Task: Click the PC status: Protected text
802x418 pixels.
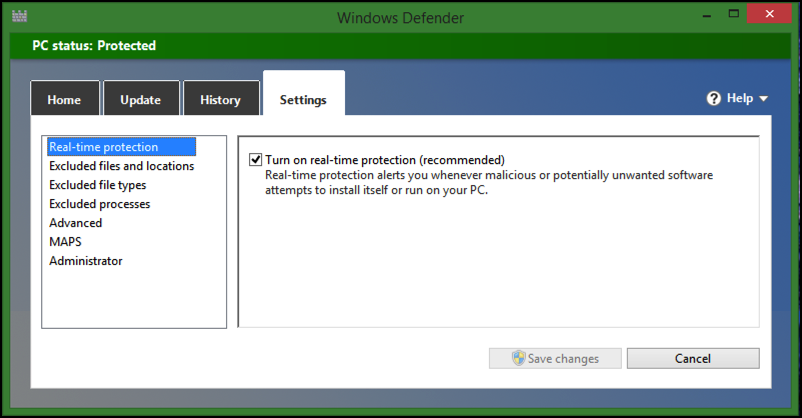Action: (x=94, y=46)
